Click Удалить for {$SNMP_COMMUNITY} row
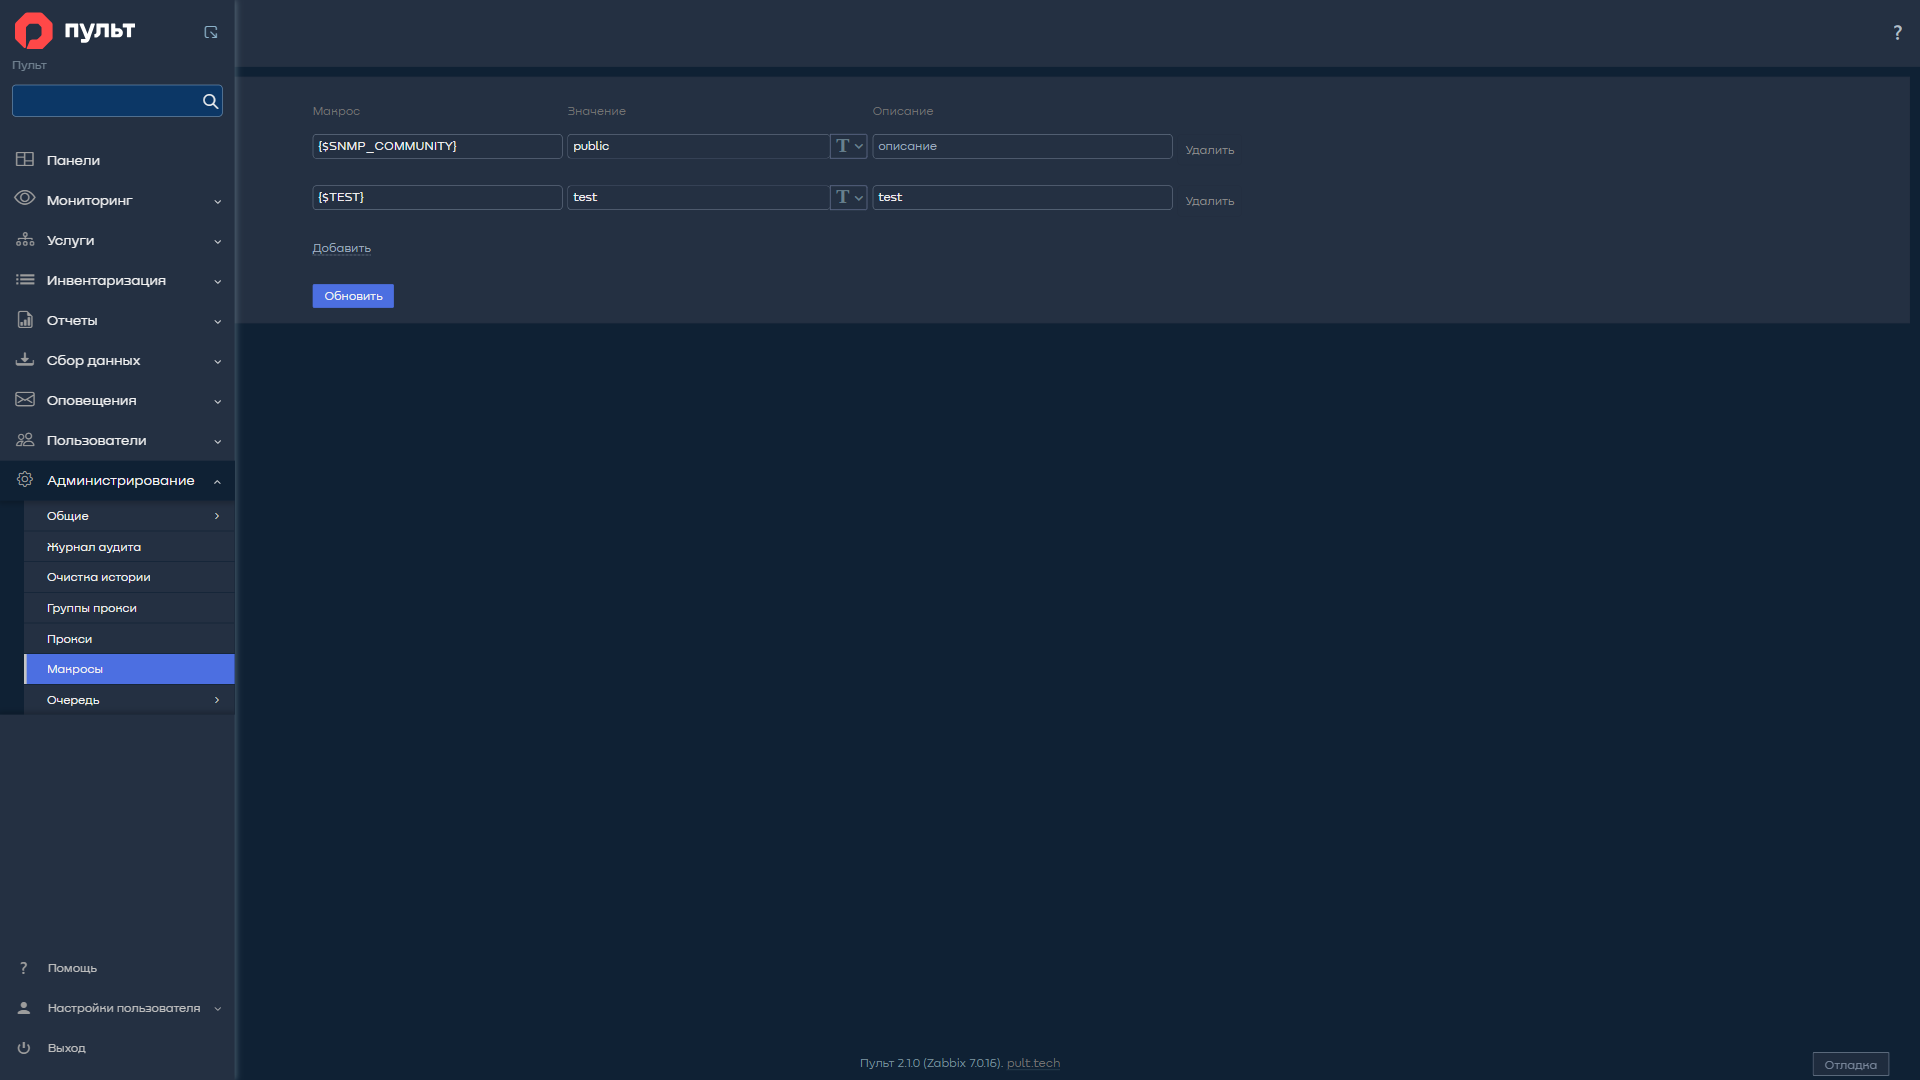 [1210, 150]
